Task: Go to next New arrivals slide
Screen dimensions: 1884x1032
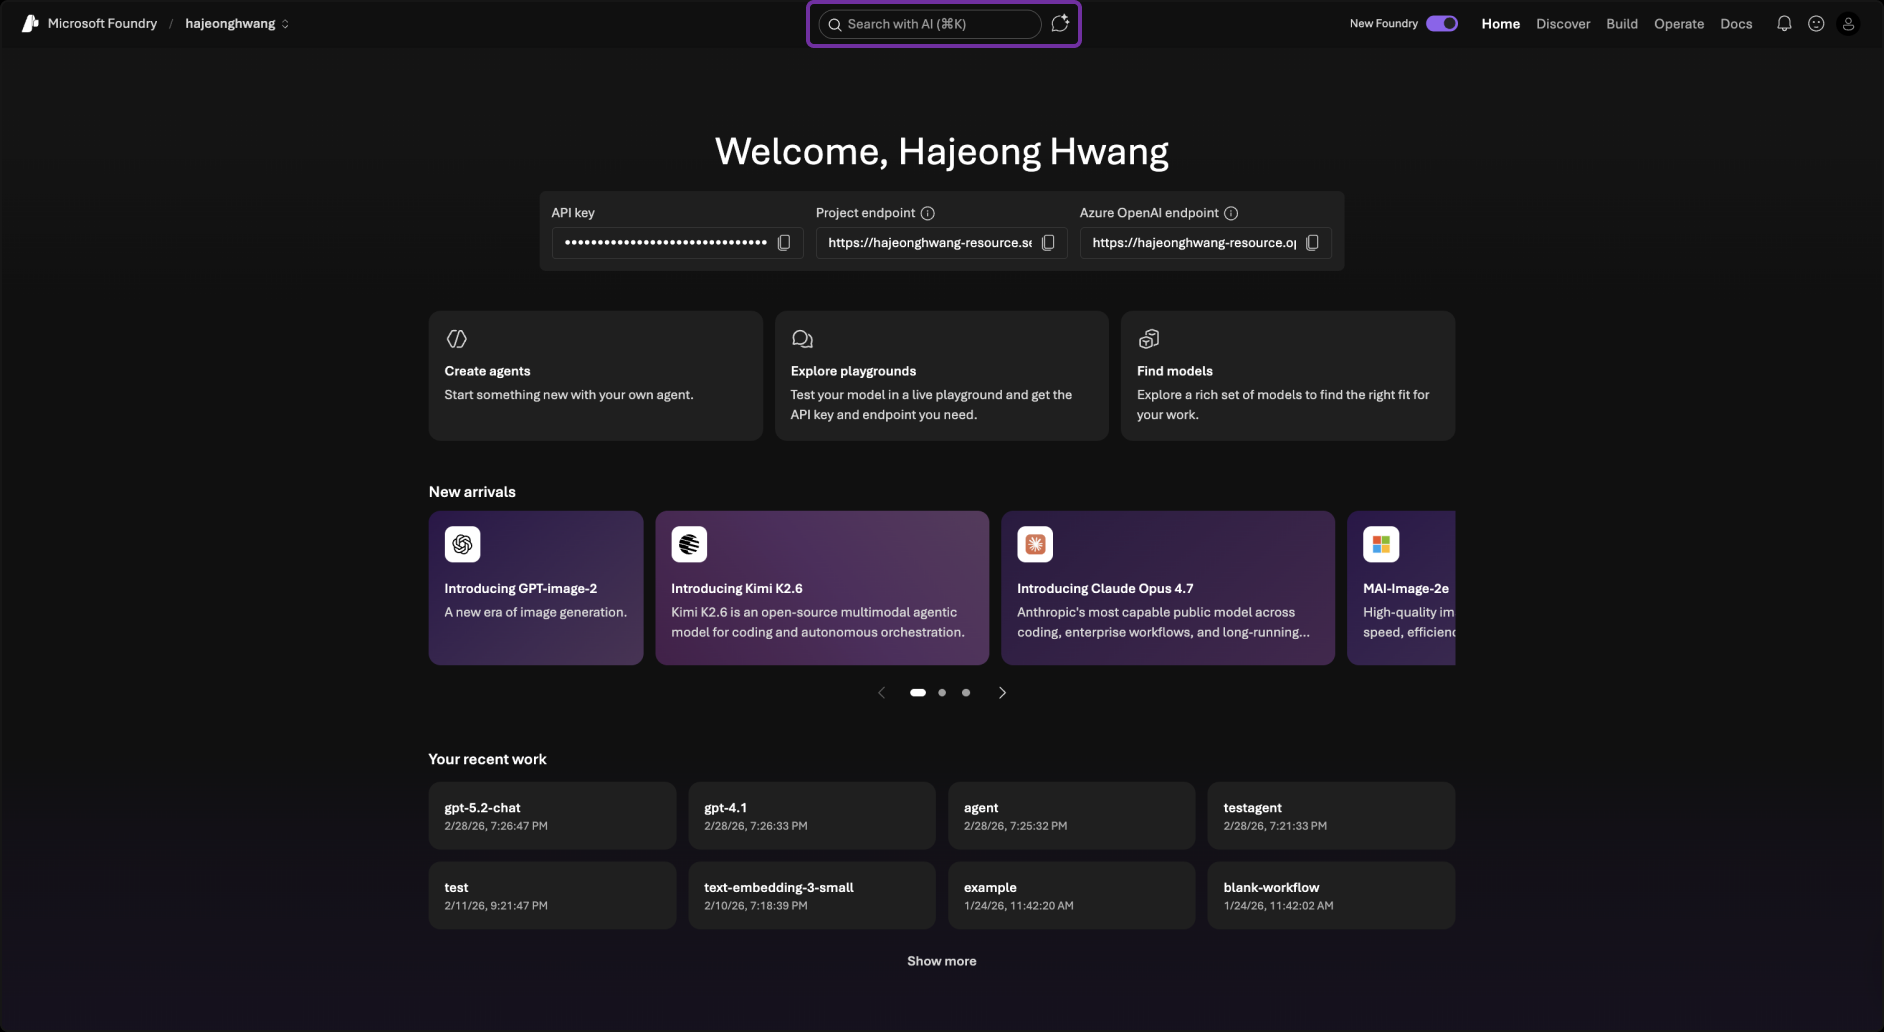Action: (1002, 693)
